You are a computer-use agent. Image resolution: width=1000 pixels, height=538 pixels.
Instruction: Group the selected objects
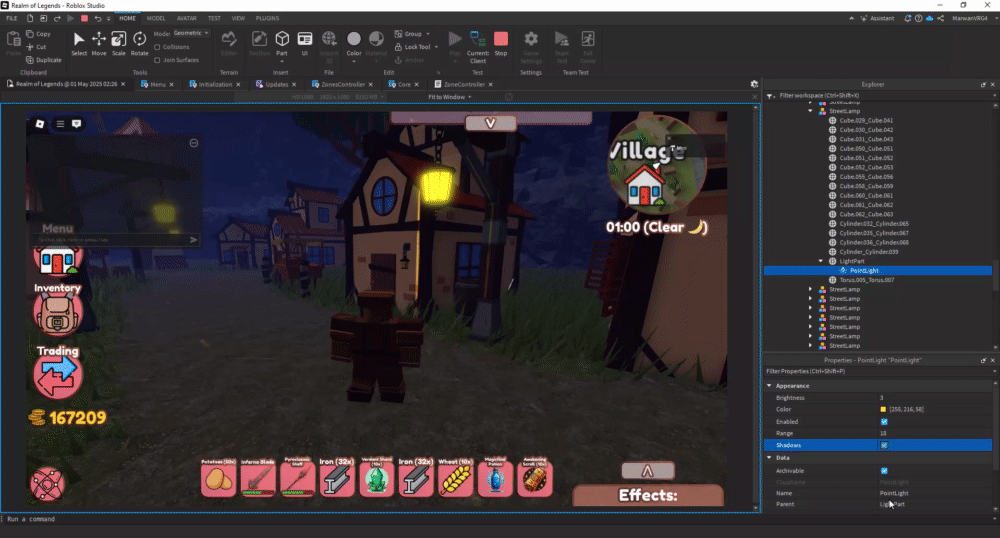(408, 34)
